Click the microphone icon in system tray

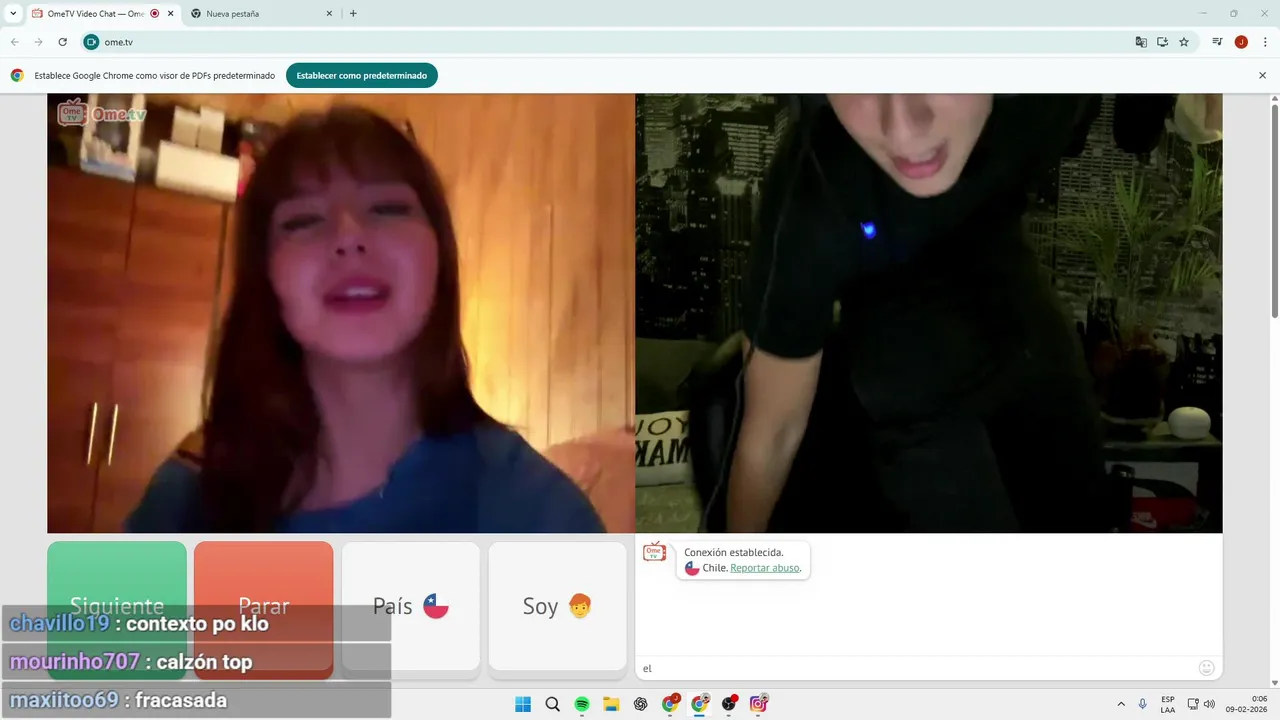point(1143,704)
